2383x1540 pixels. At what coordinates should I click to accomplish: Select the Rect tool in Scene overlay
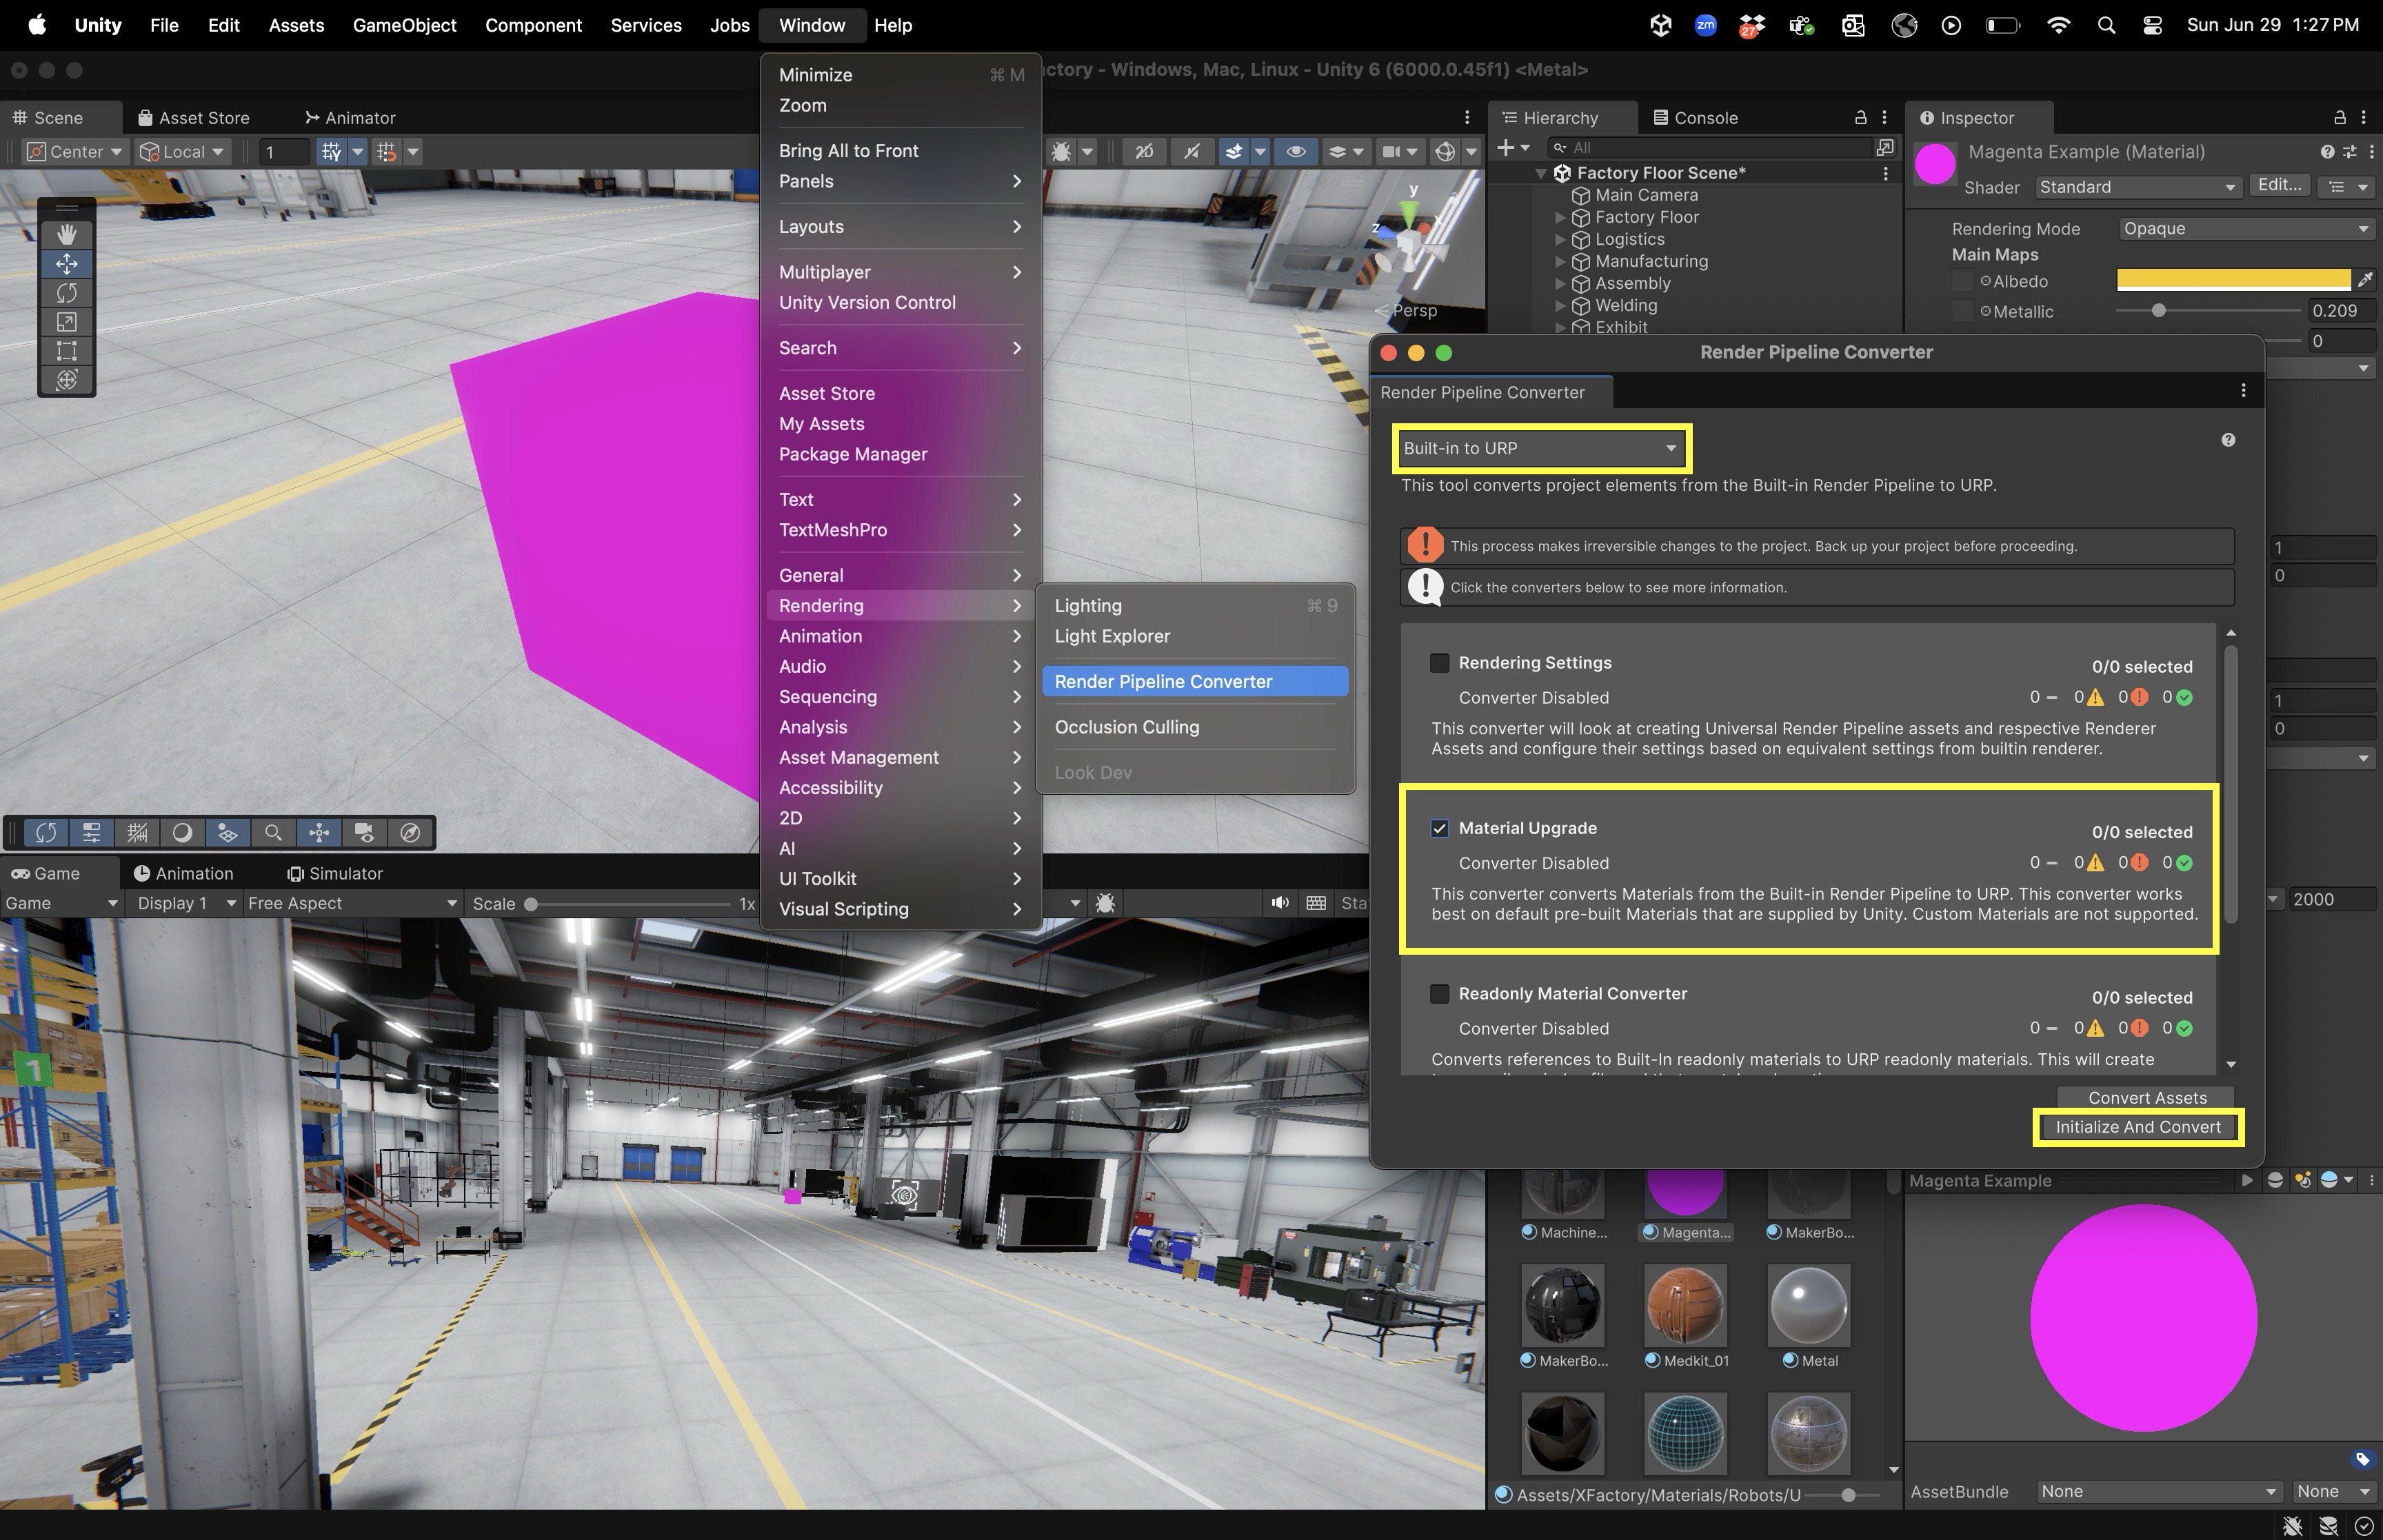click(66, 351)
